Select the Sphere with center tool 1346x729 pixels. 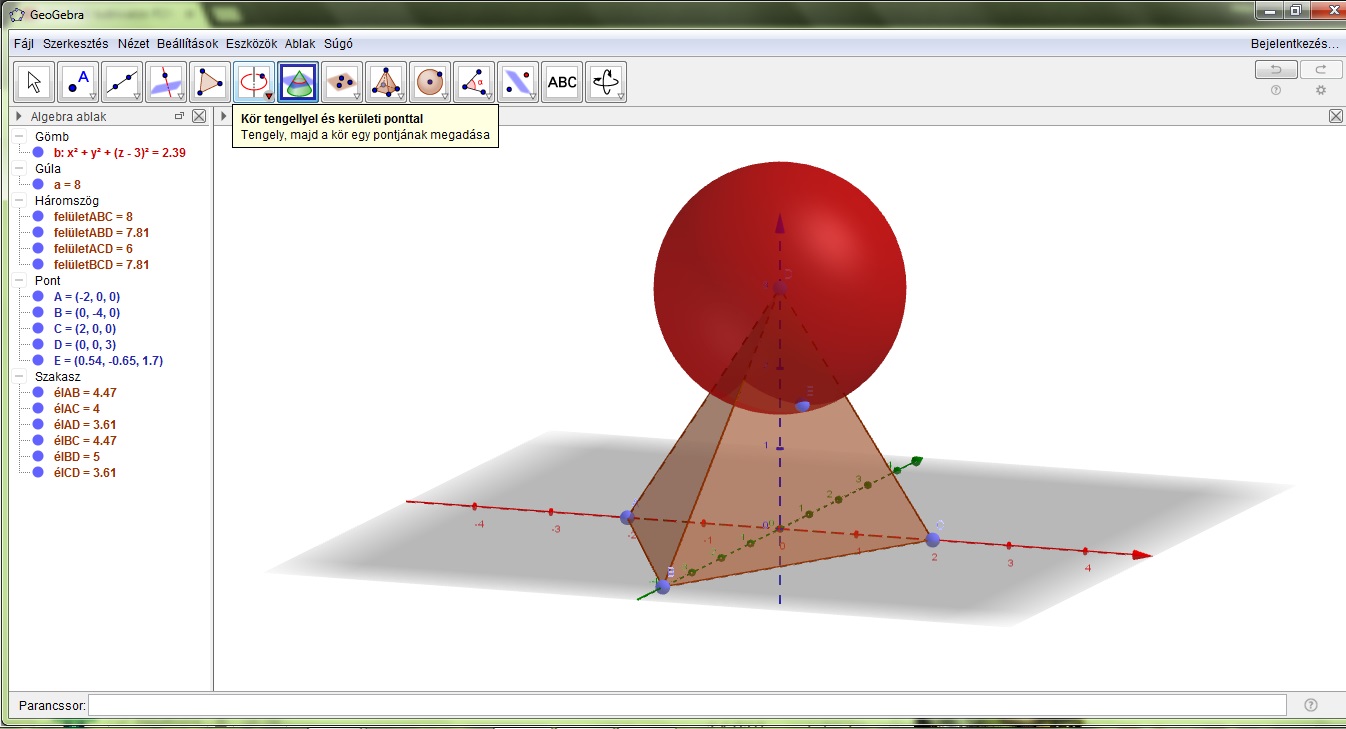430,82
